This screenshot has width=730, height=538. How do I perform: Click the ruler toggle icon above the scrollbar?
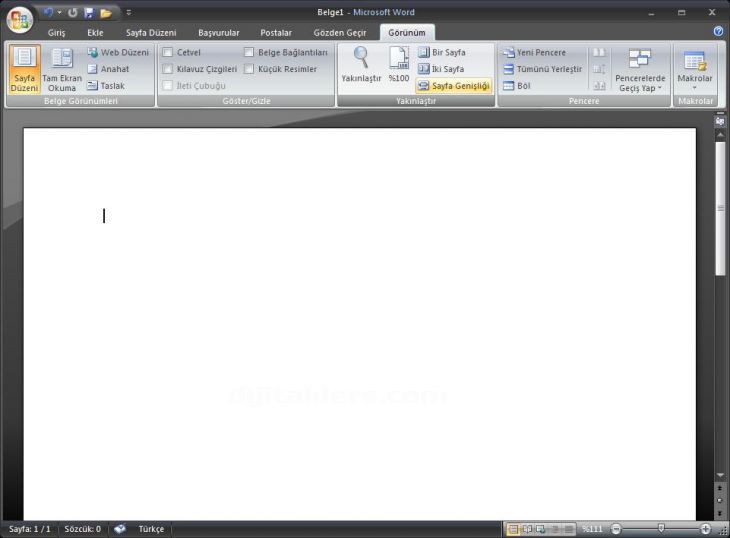pos(721,121)
